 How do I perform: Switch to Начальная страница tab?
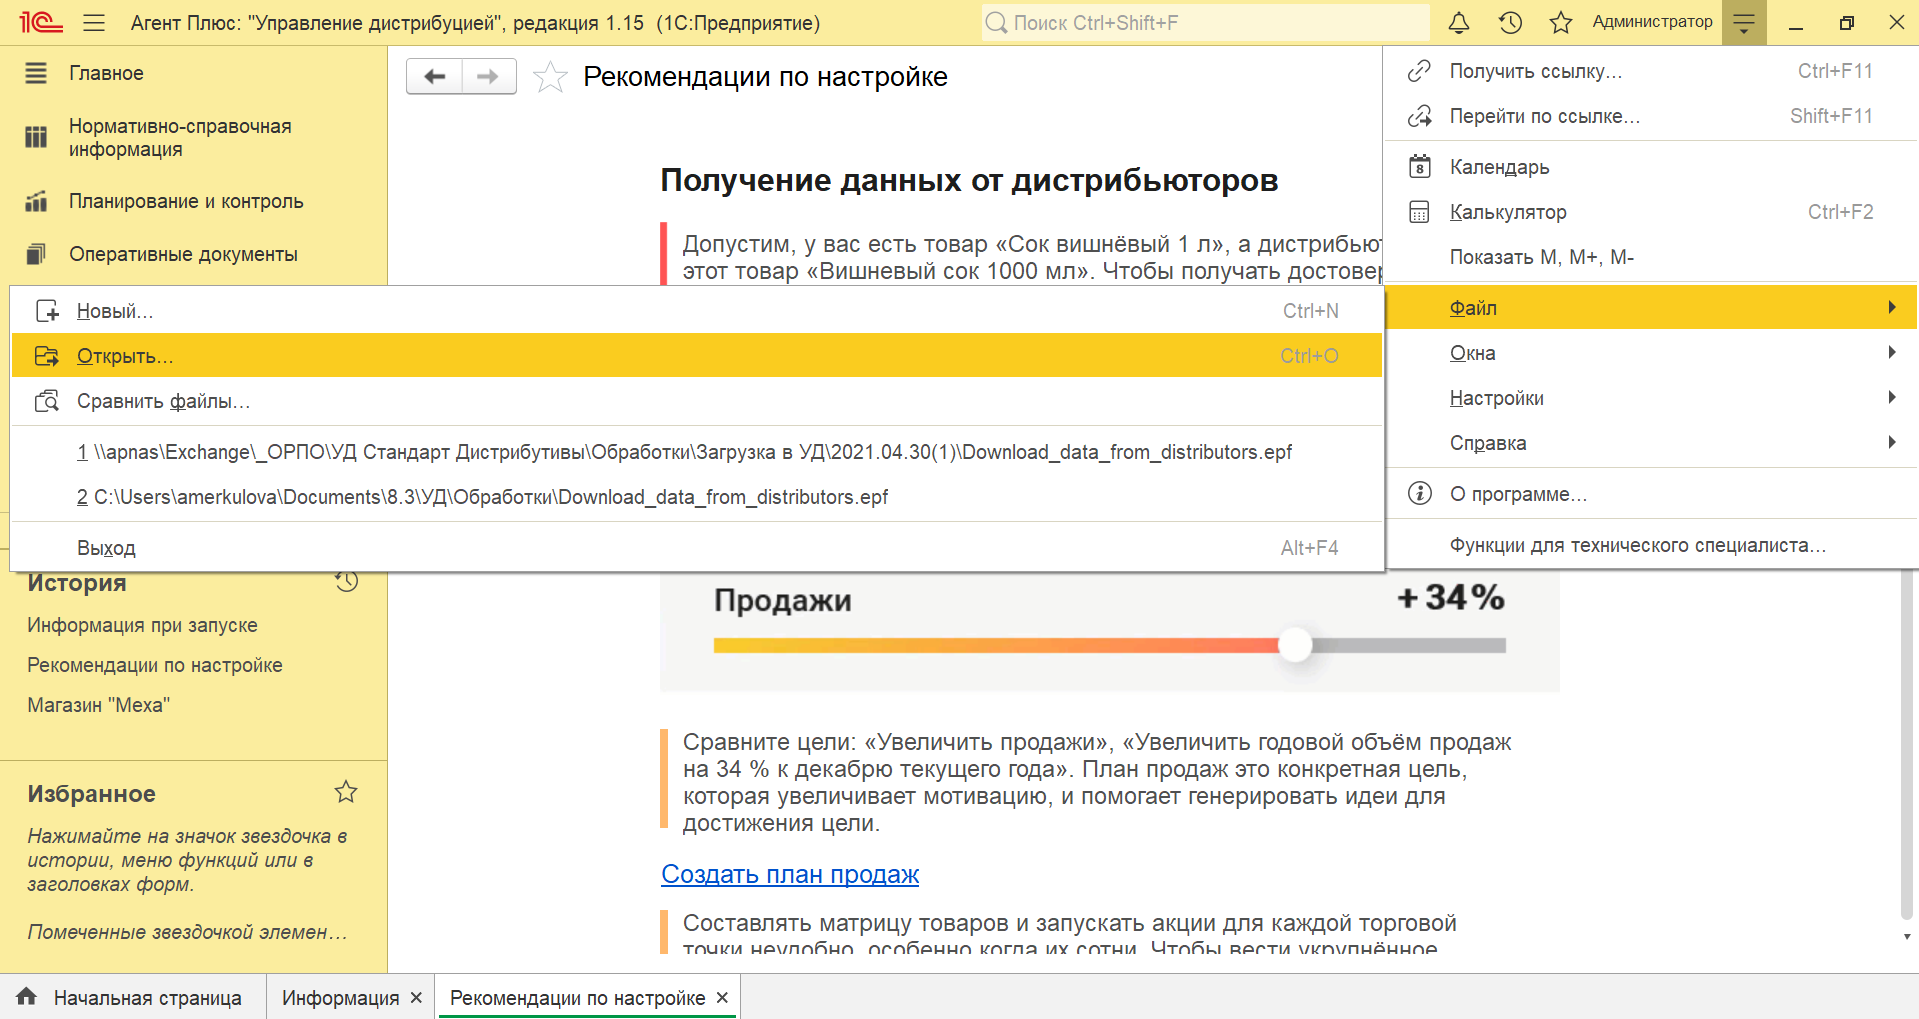132,997
